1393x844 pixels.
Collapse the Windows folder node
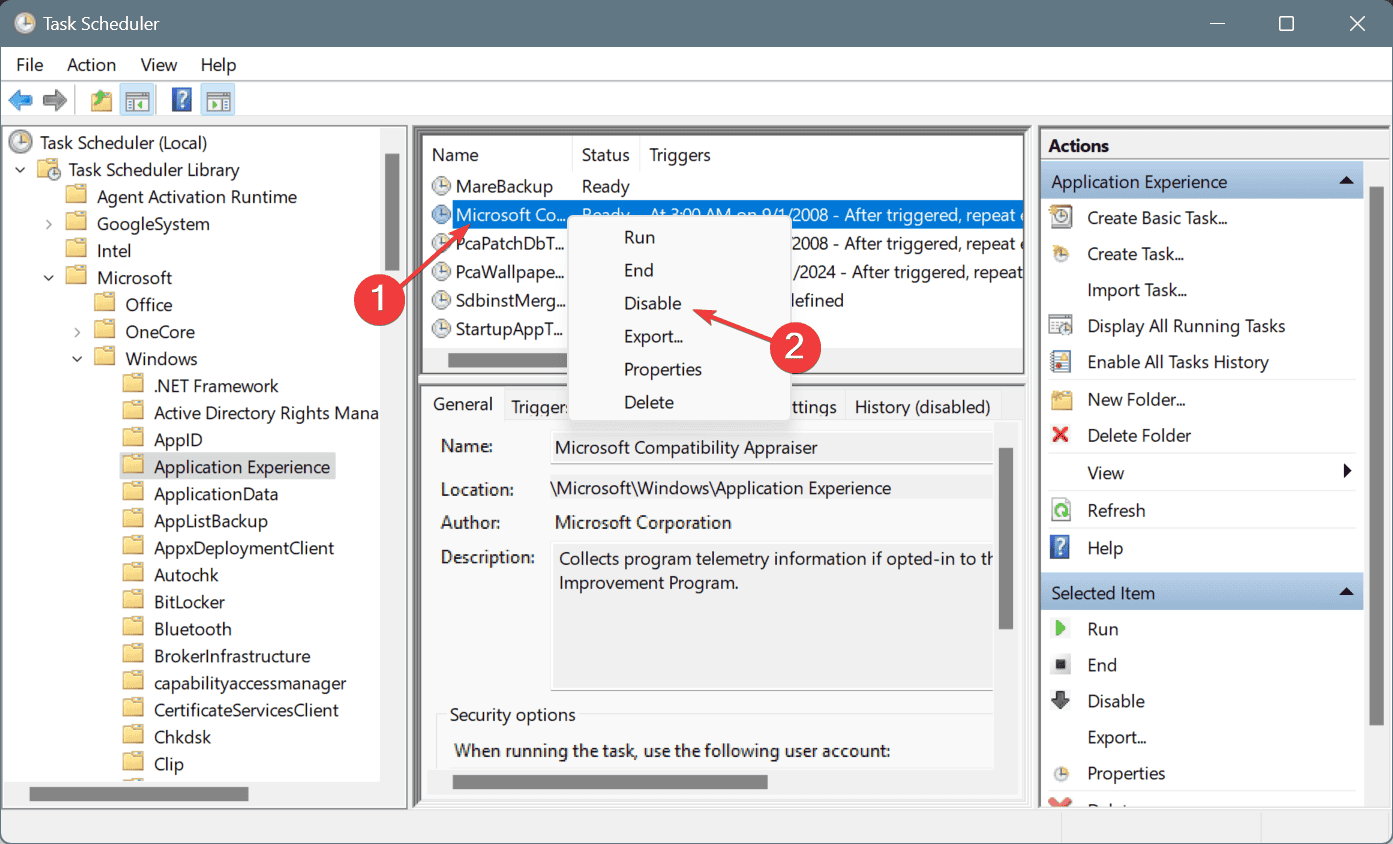[78, 359]
